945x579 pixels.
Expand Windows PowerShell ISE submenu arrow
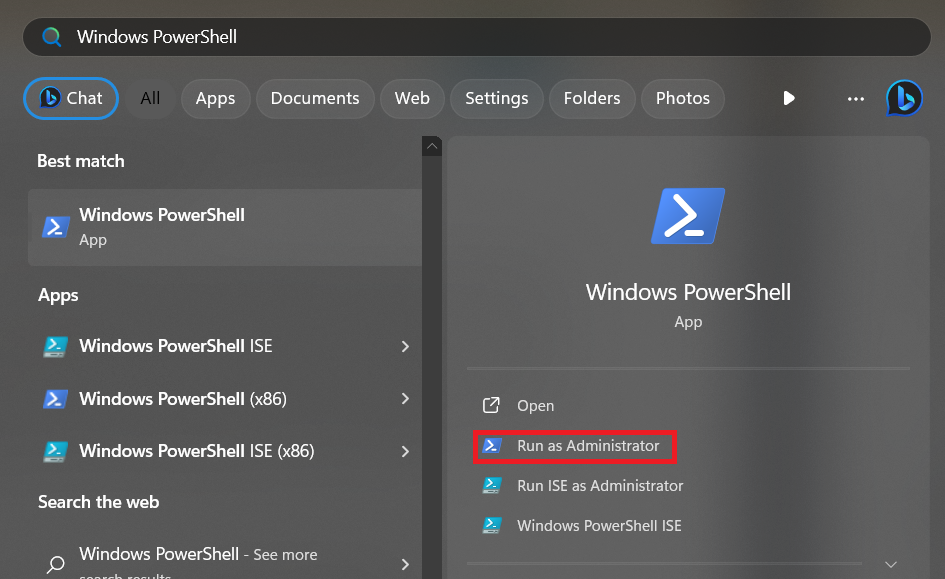[x=405, y=346]
